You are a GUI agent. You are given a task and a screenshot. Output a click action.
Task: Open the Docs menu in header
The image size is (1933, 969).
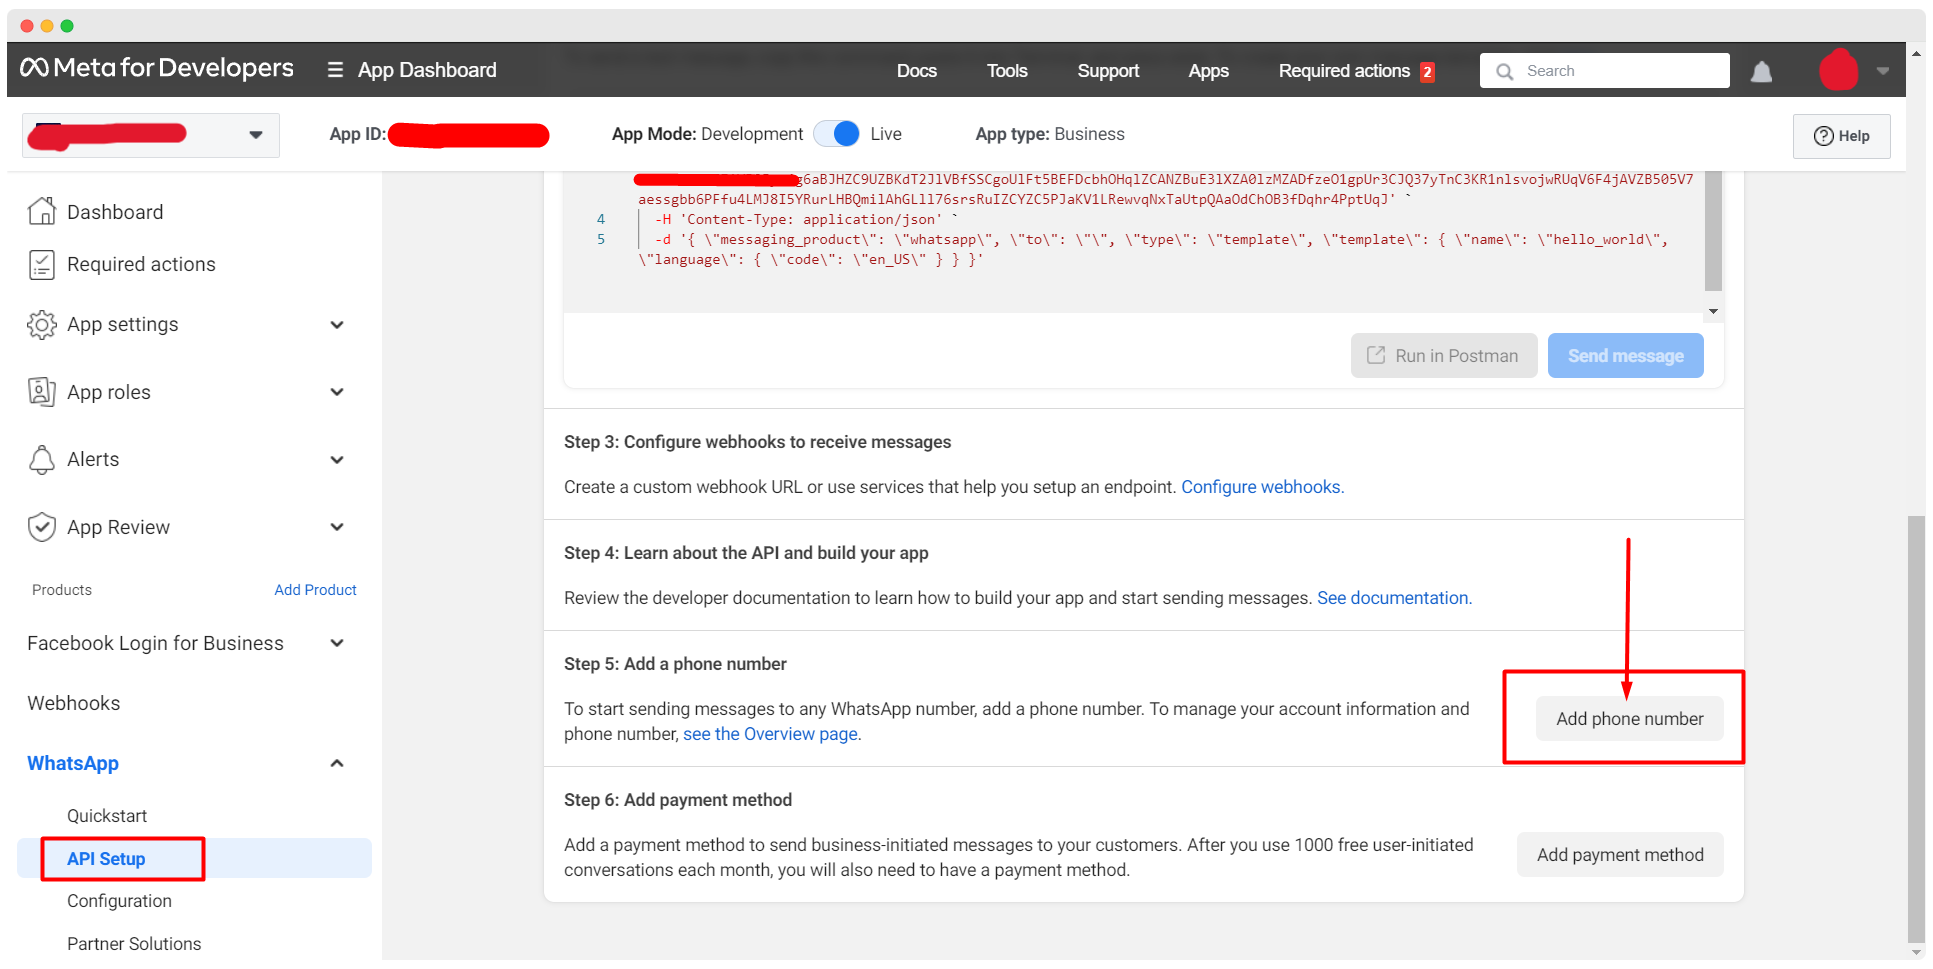tap(916, 71)
